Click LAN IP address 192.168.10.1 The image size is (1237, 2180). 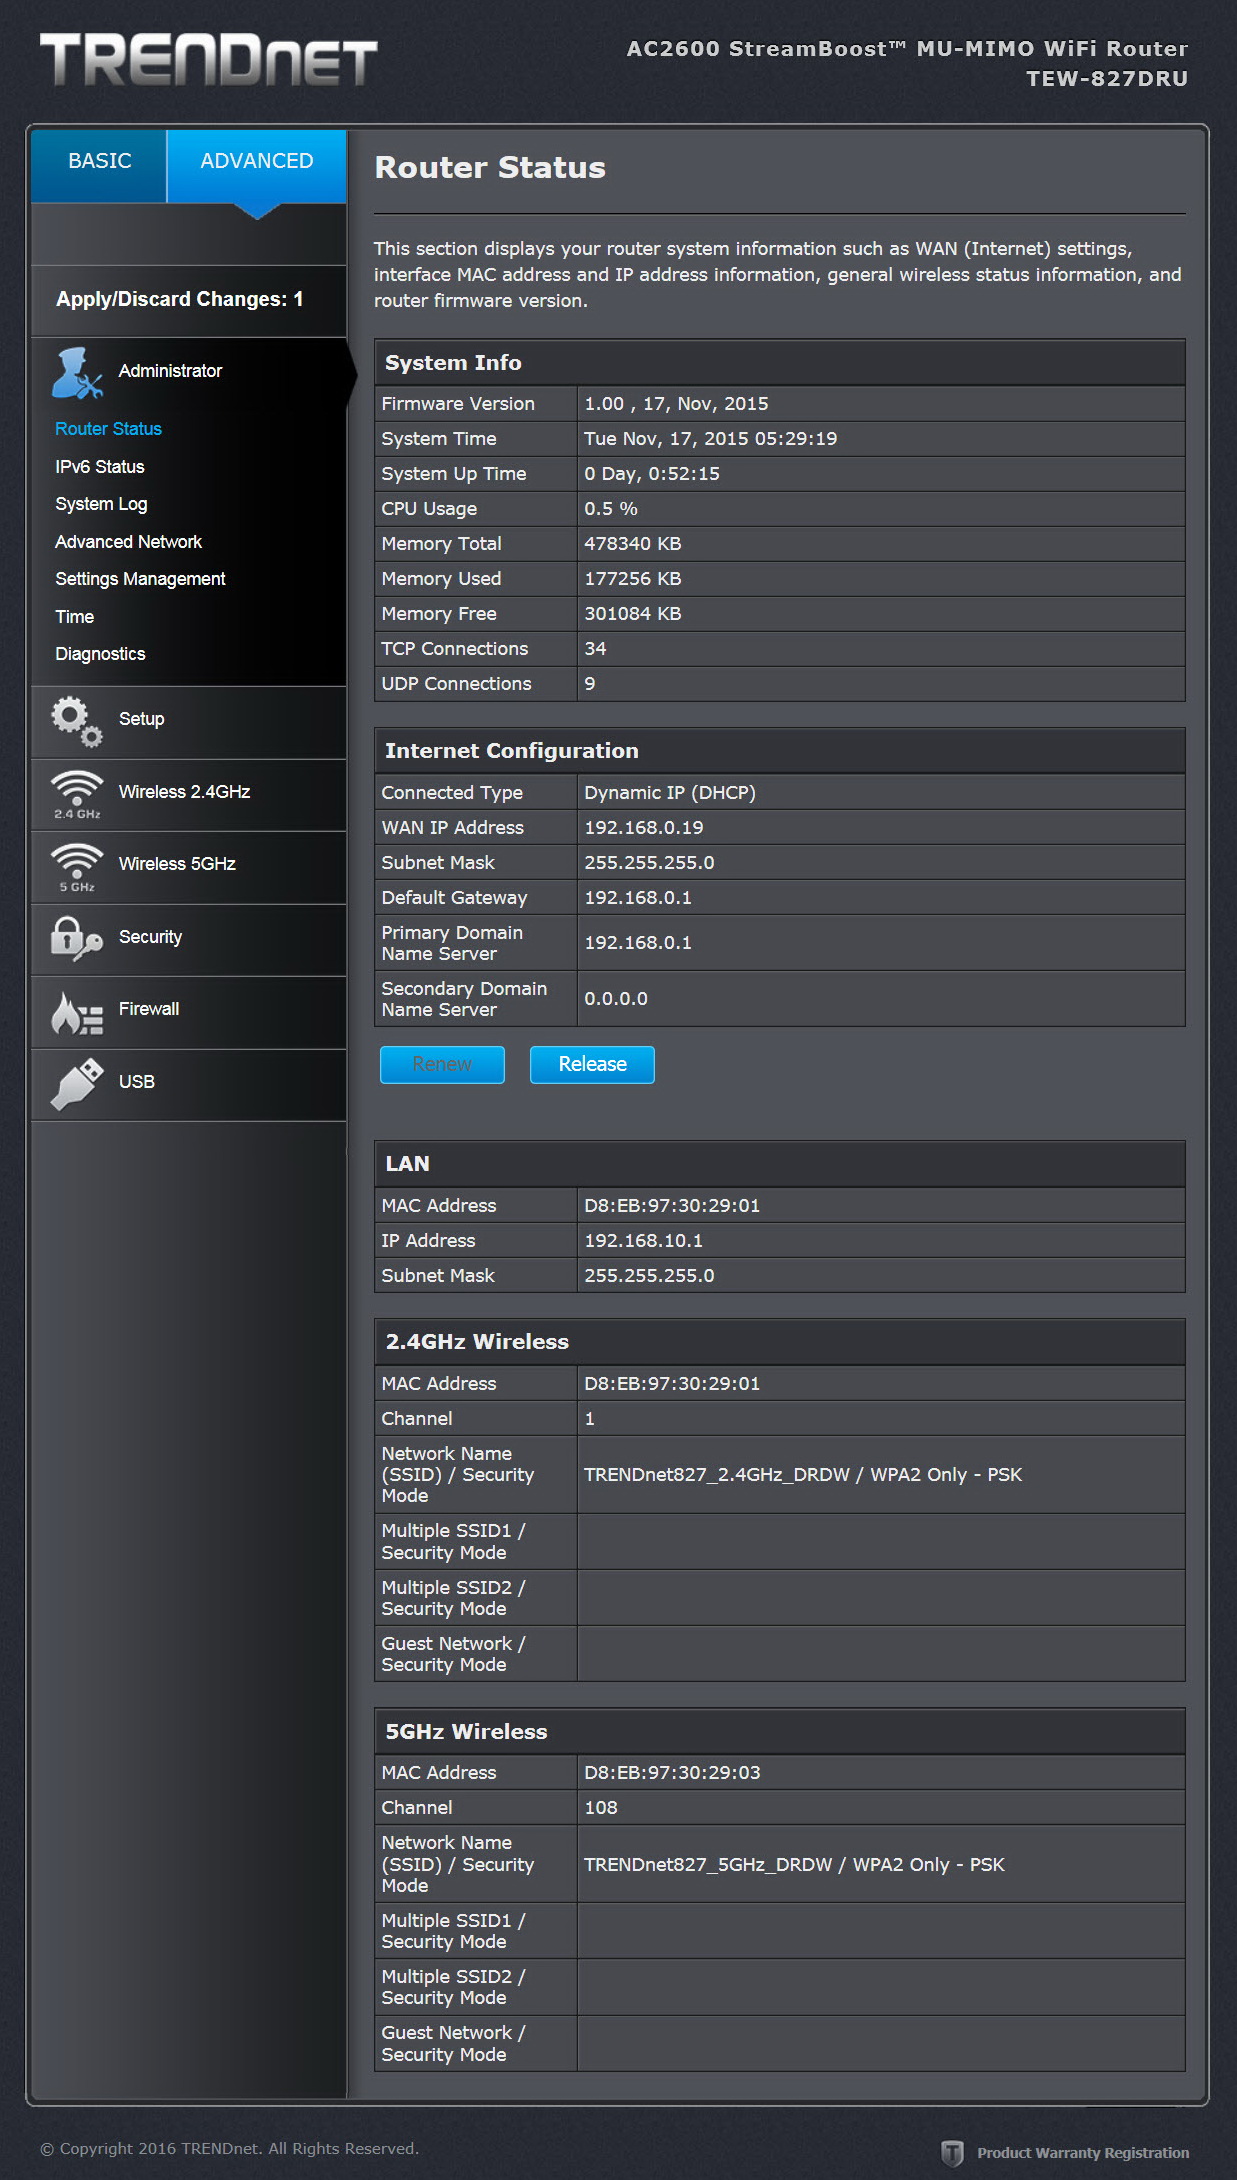[644, 1241]
